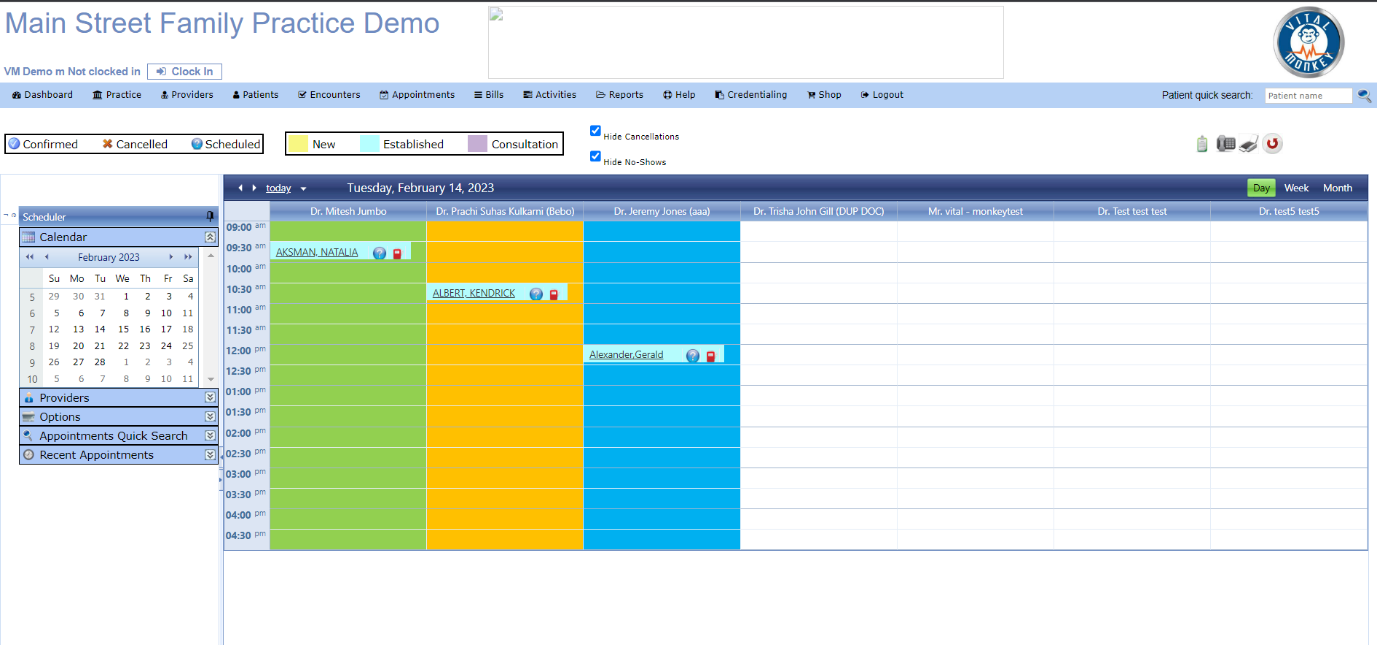Image resolution: width=1377 pixels, height=645 pixels.
Task: Toggle the Hide No-Shows checkbox
Action: [595, 156]
